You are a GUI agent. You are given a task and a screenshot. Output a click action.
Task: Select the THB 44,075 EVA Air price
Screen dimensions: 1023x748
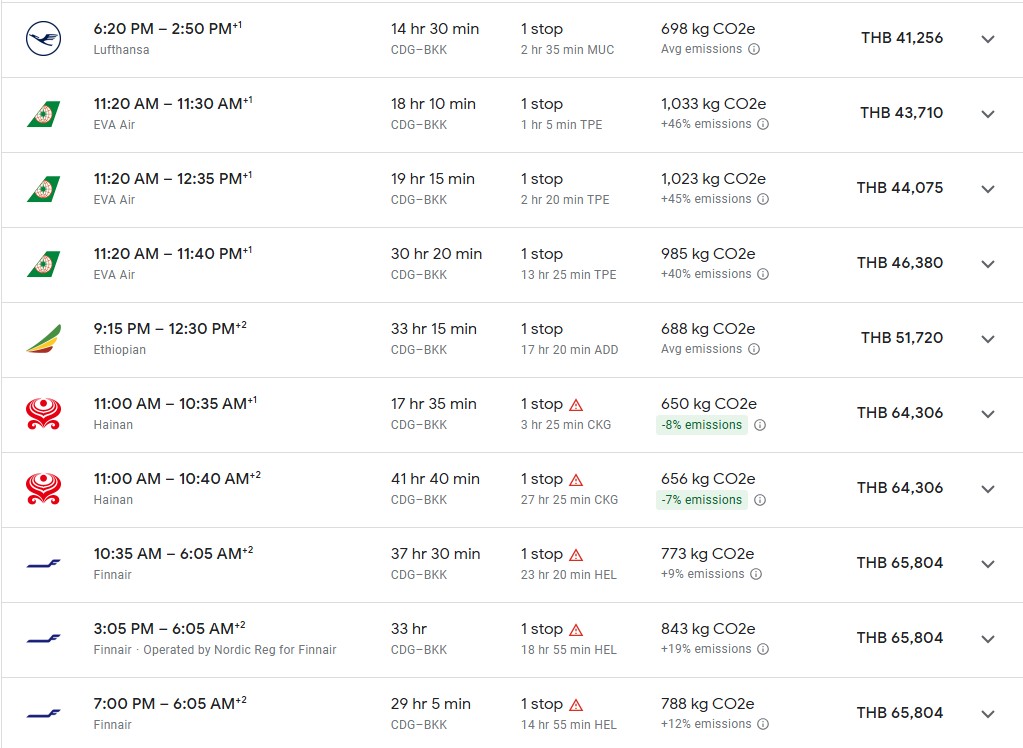(900, 188)
